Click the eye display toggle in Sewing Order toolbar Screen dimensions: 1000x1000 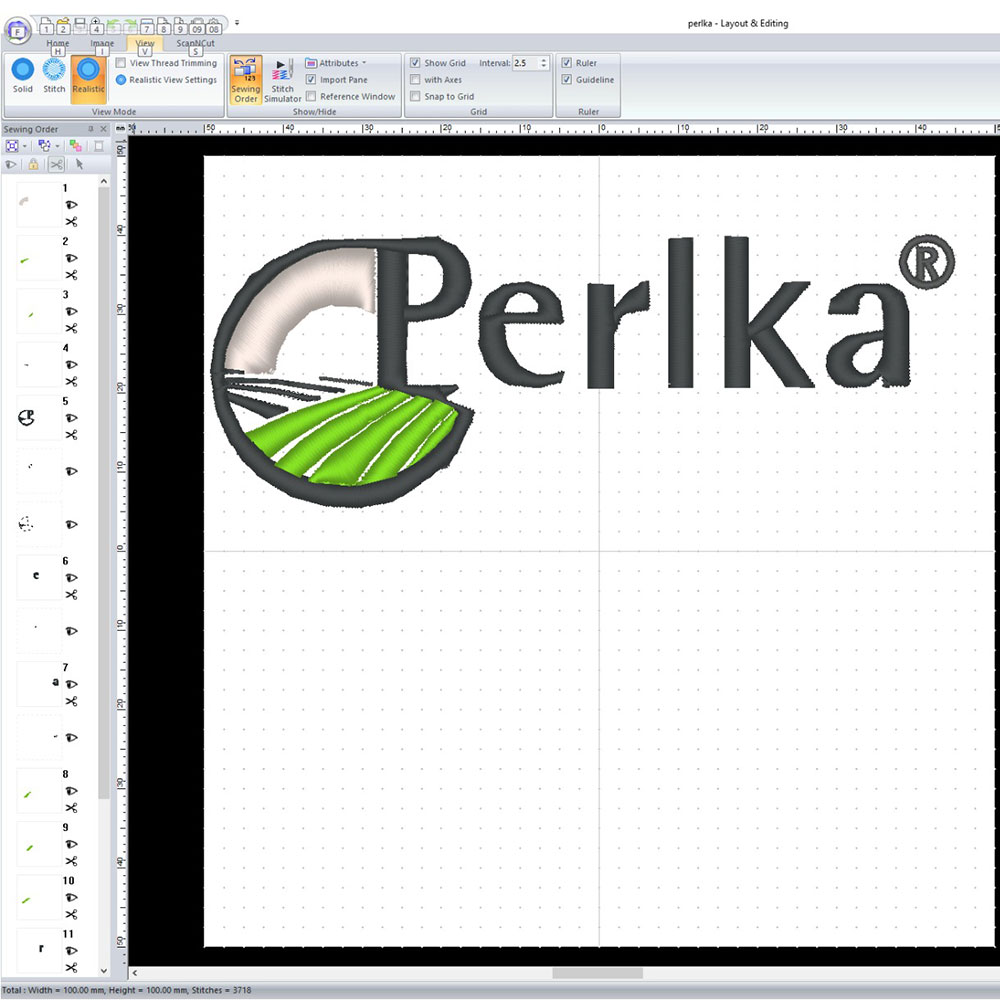[x=11, y=165]
